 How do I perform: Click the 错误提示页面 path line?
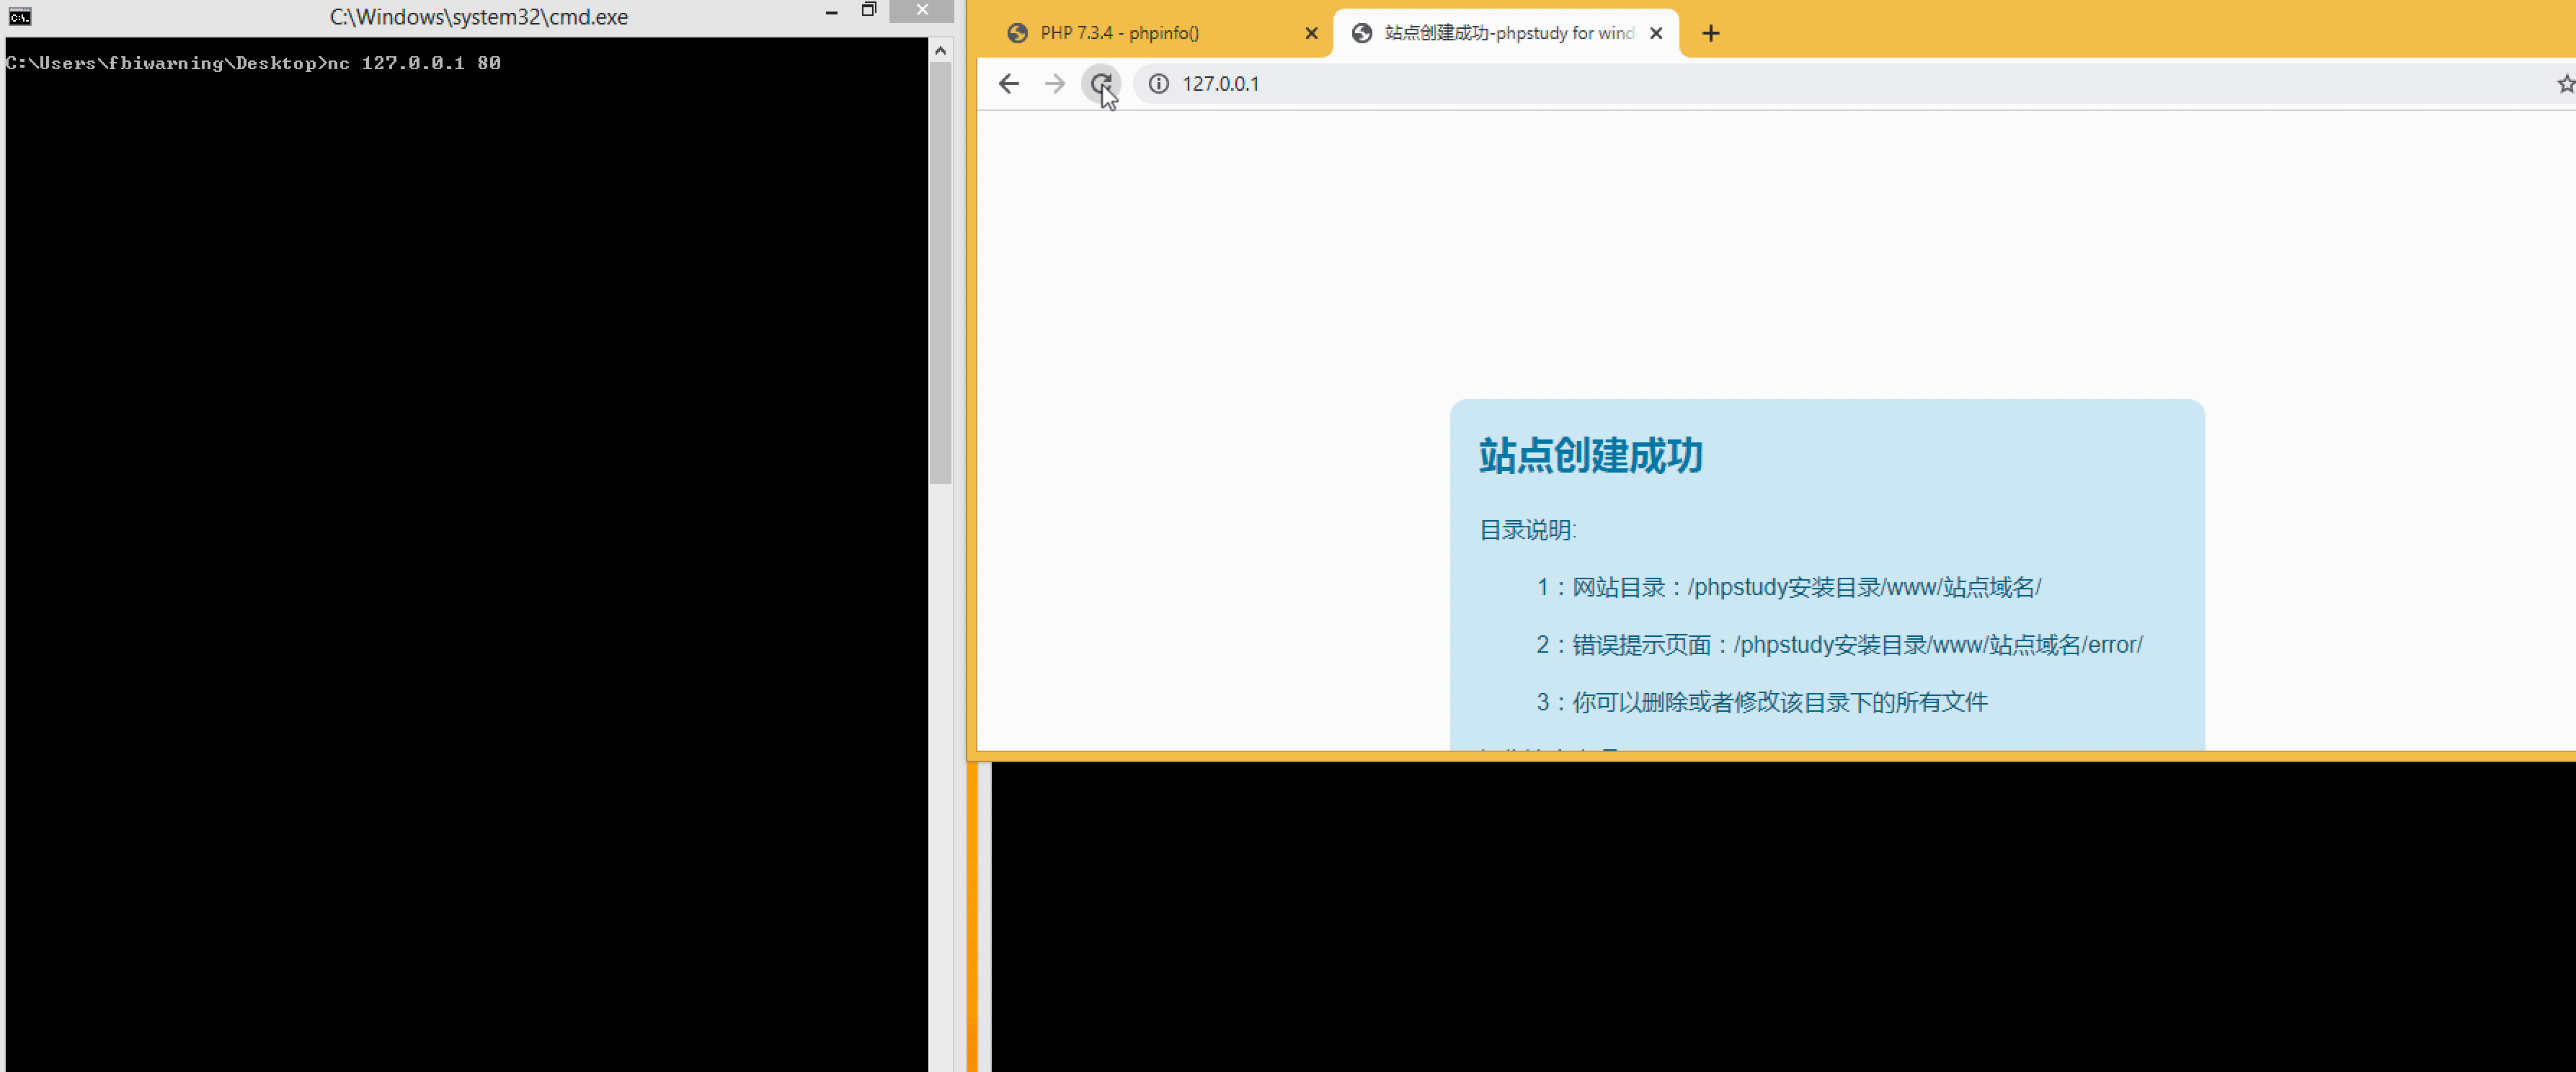coord(1839,645)
